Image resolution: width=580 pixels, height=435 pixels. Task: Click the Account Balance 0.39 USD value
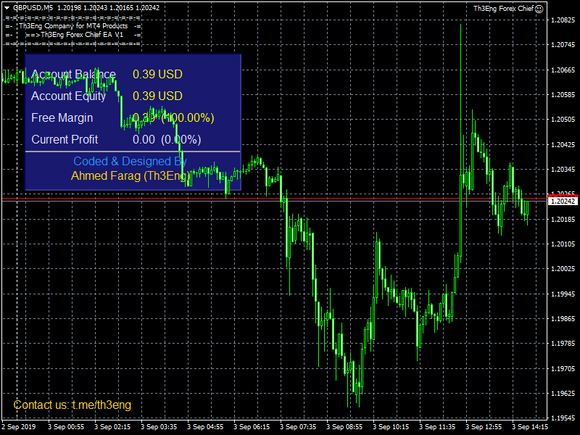(x=158, y=74)
